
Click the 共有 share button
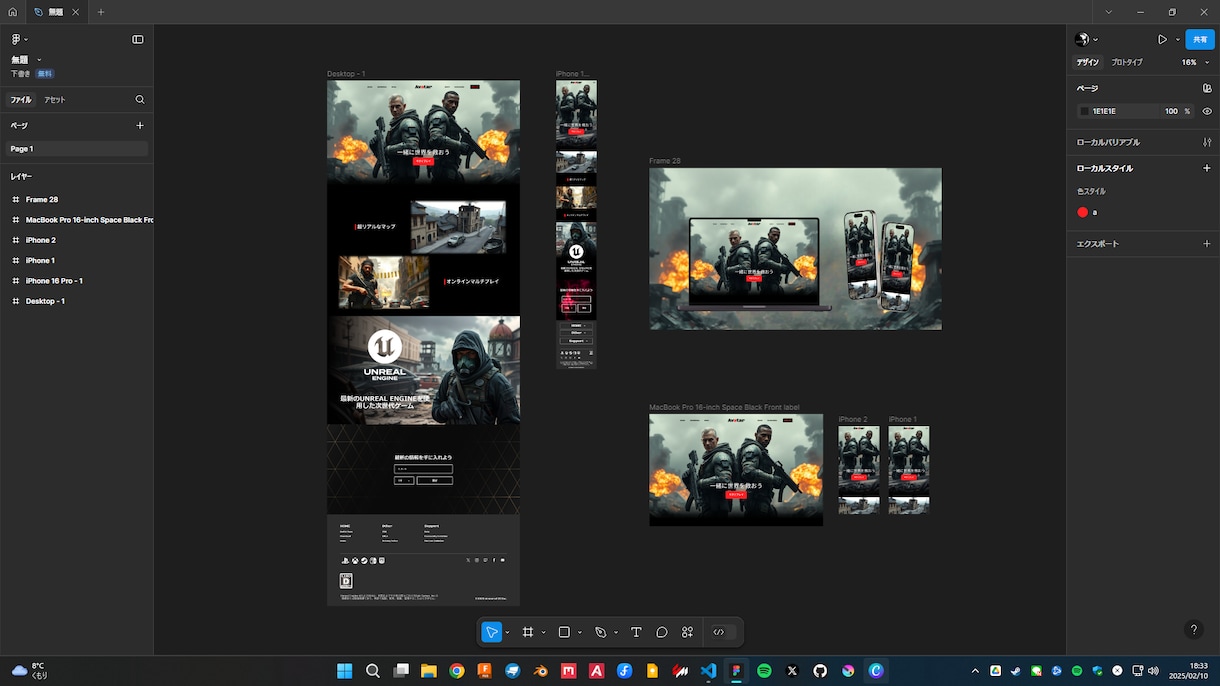point(1200,40)
